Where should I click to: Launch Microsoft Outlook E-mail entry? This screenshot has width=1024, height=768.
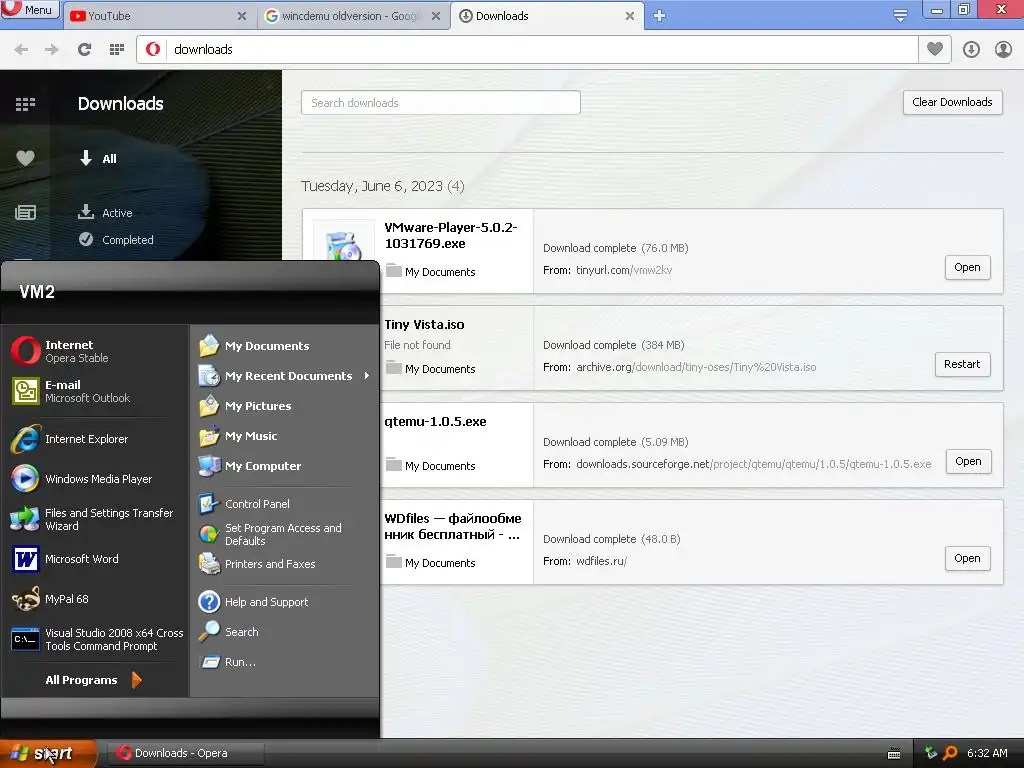click(x=97, y=391)
